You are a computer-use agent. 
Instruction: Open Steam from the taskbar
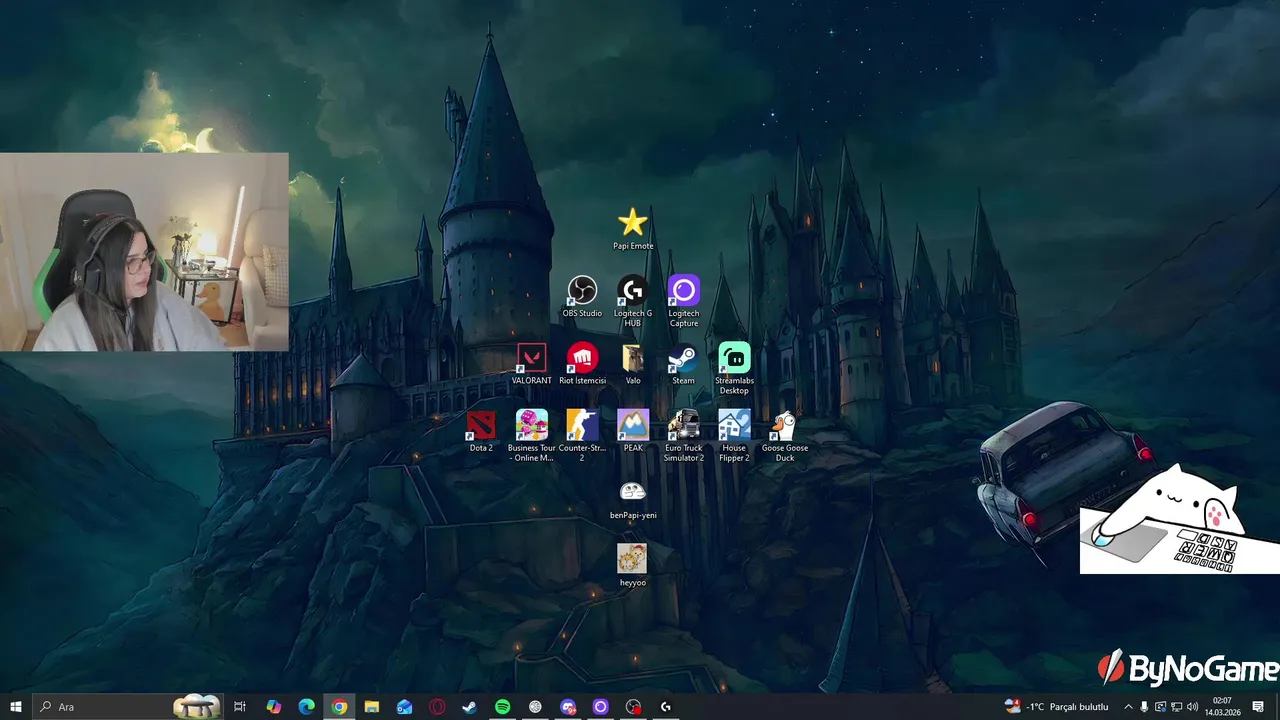click(x=469, y=707)
